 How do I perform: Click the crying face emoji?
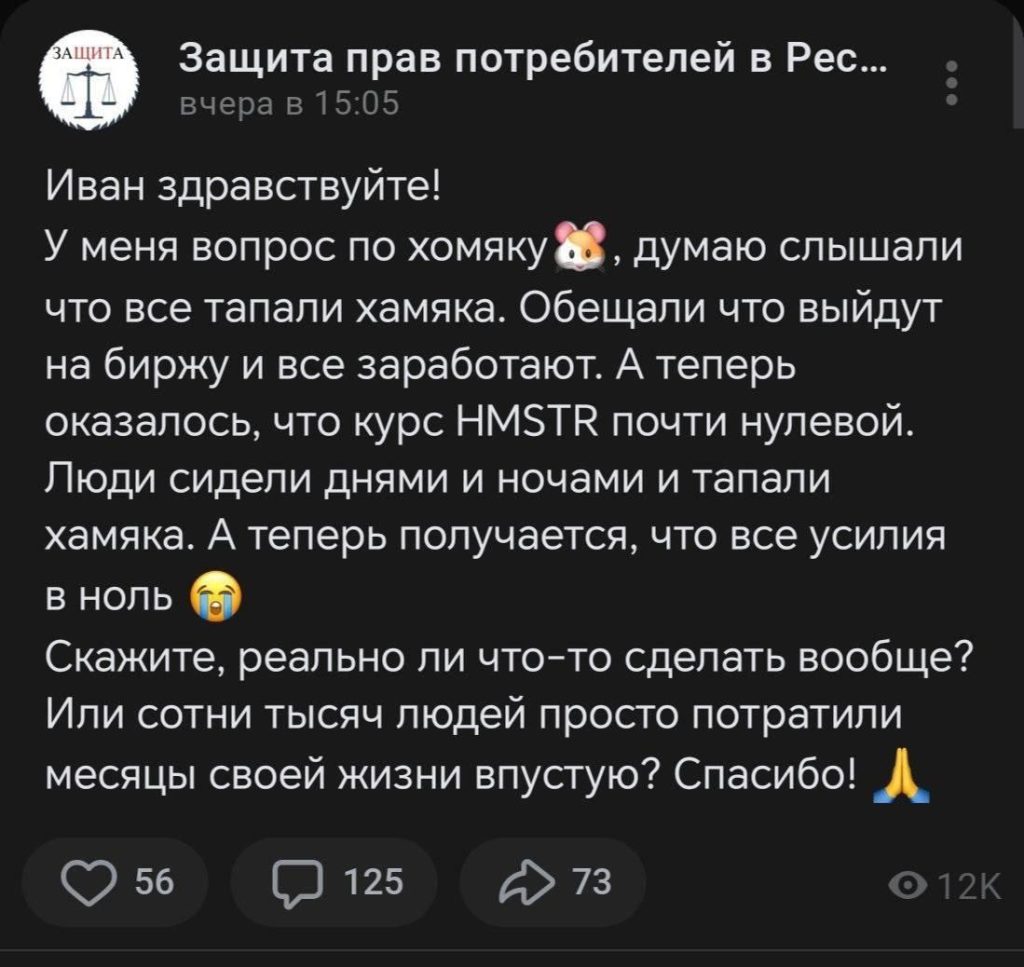(x=215, y=602)
